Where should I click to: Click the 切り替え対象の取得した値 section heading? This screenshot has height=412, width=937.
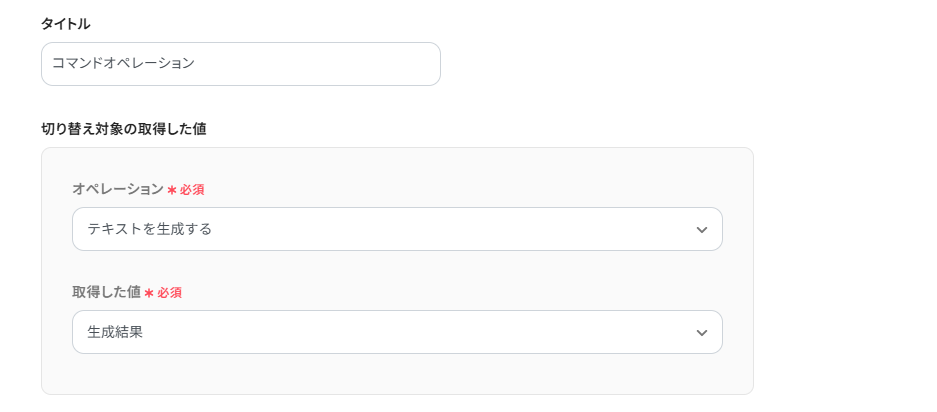pyautogui.click(x=124, y=128)
